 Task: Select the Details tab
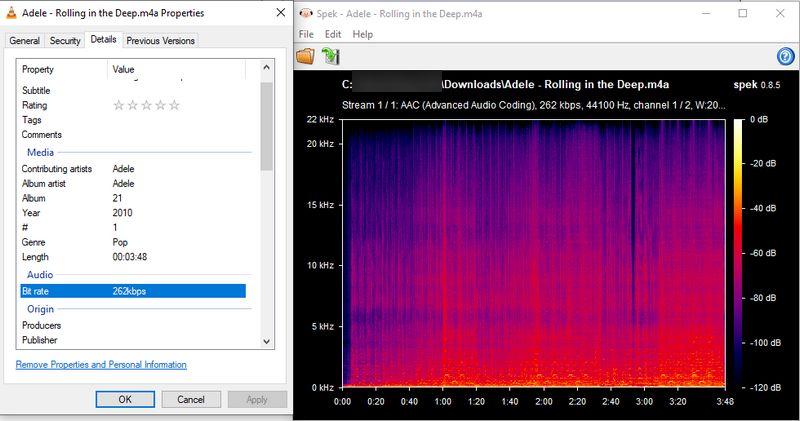104,39
